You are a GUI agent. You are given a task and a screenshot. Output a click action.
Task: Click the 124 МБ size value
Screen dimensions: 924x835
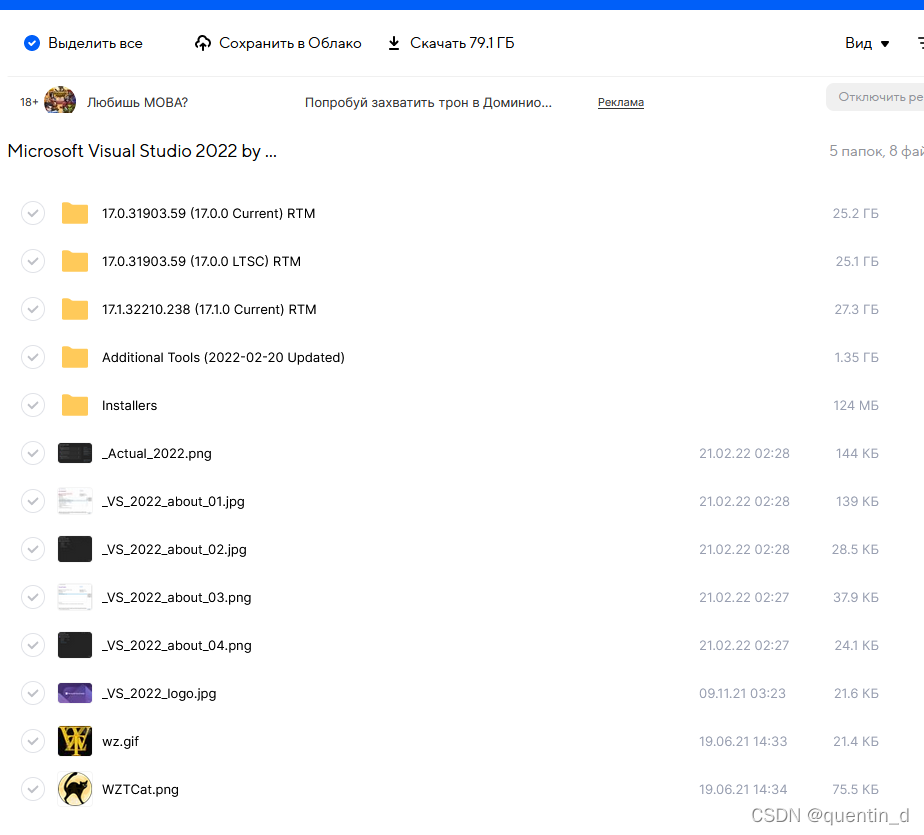(x=856, y=405)
